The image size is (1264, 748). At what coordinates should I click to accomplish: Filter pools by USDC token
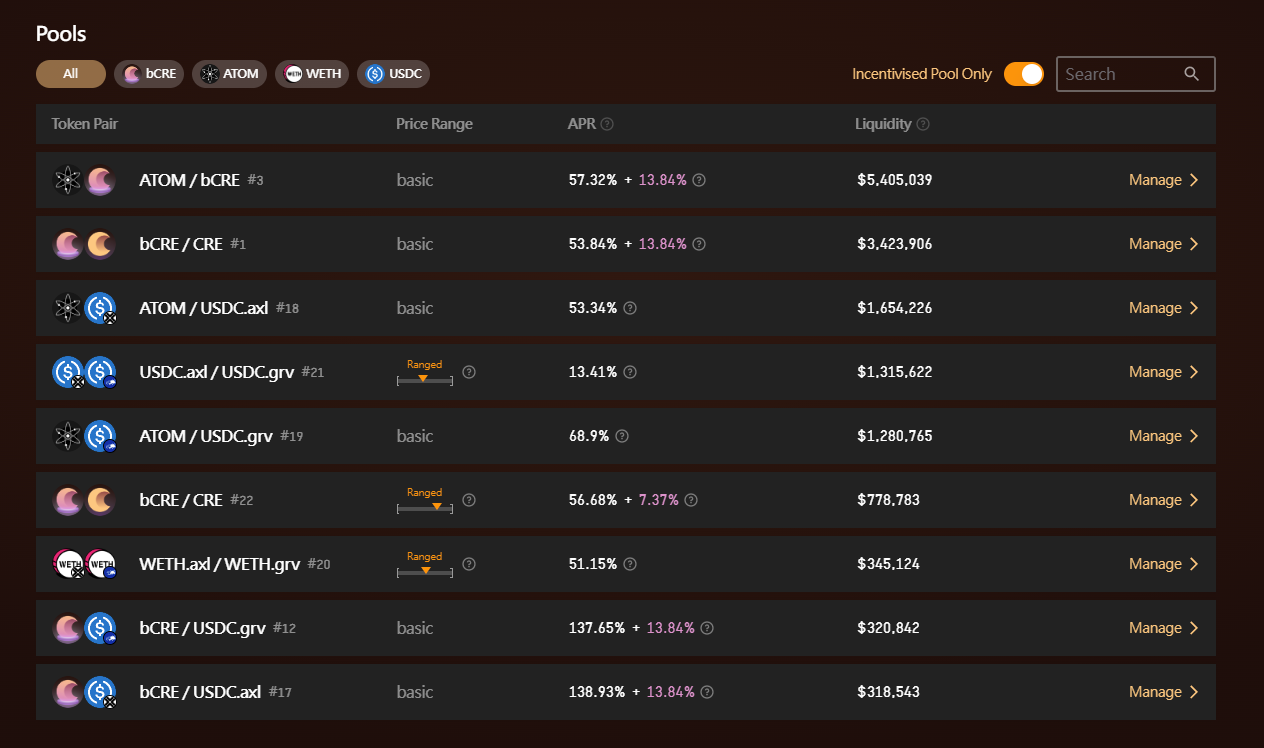(x=393, y=74)
